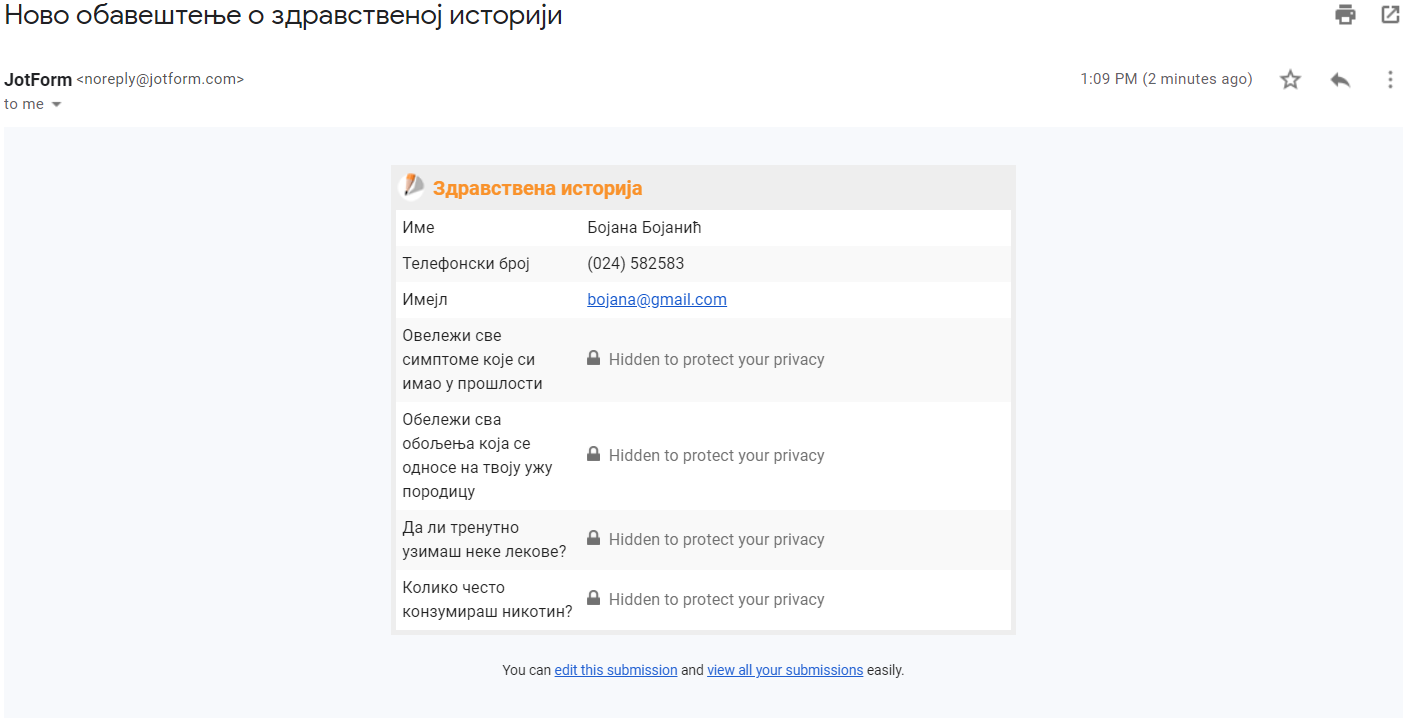The width and height of the screenshot is (1415, 724).
Task: Click the bojana@gmail.com email link
Action: [x=656, y=300]
